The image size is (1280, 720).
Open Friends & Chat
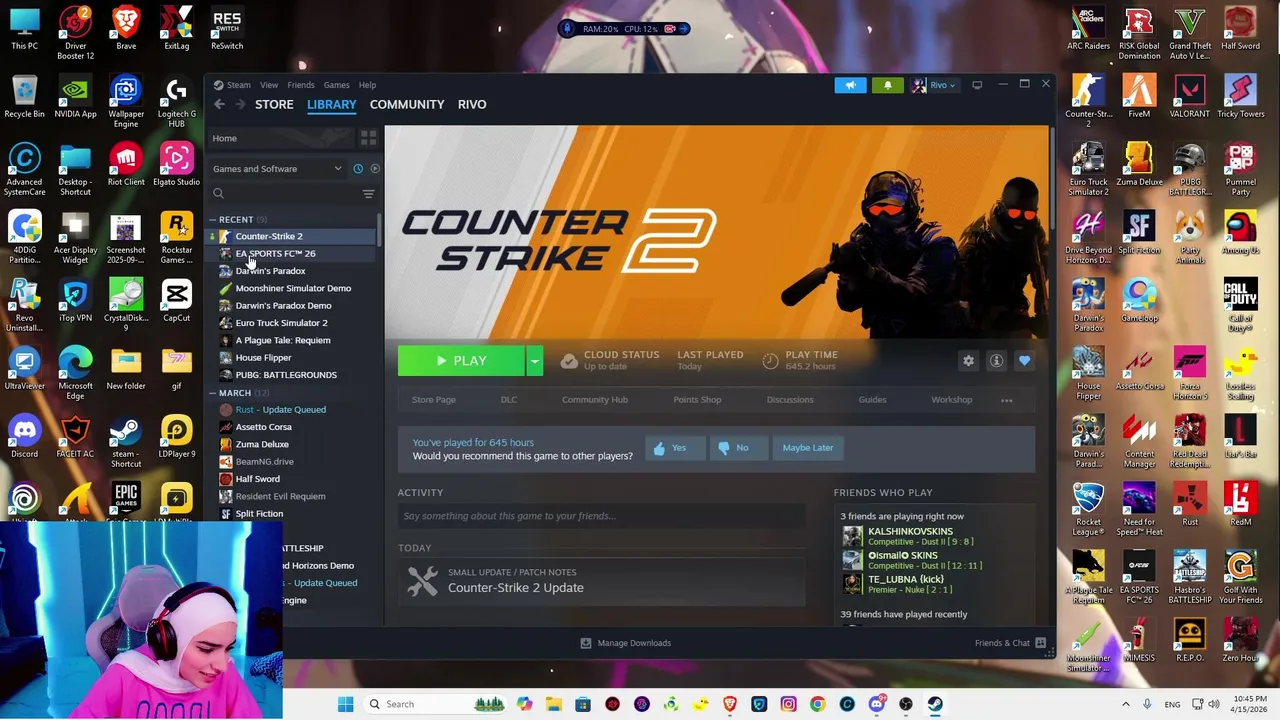pyautogui.click(x=1010, y=643)
